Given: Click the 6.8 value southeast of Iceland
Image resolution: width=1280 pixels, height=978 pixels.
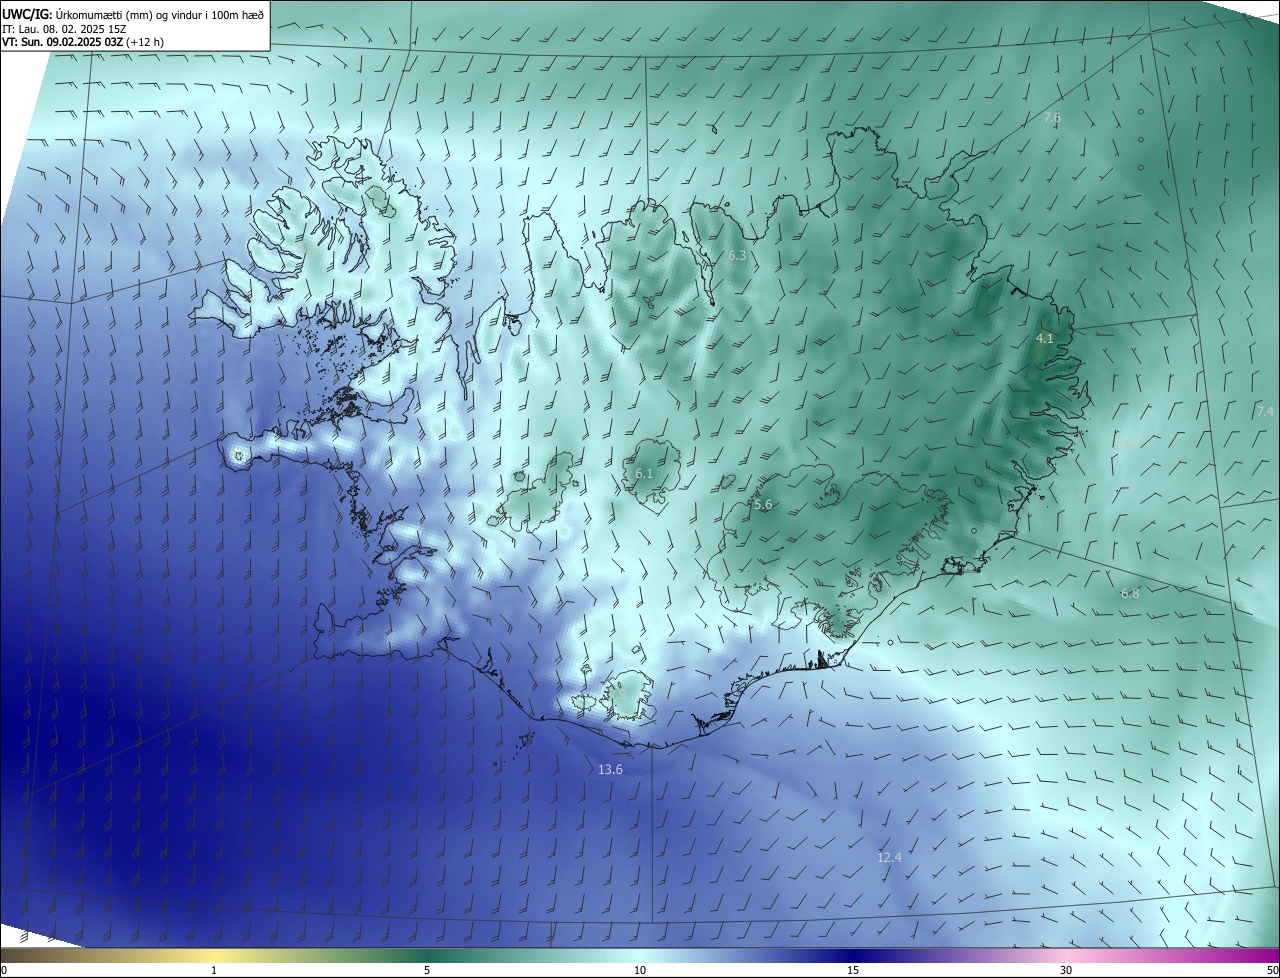Looking at the screenshot, I should [x=1130, y=594].
